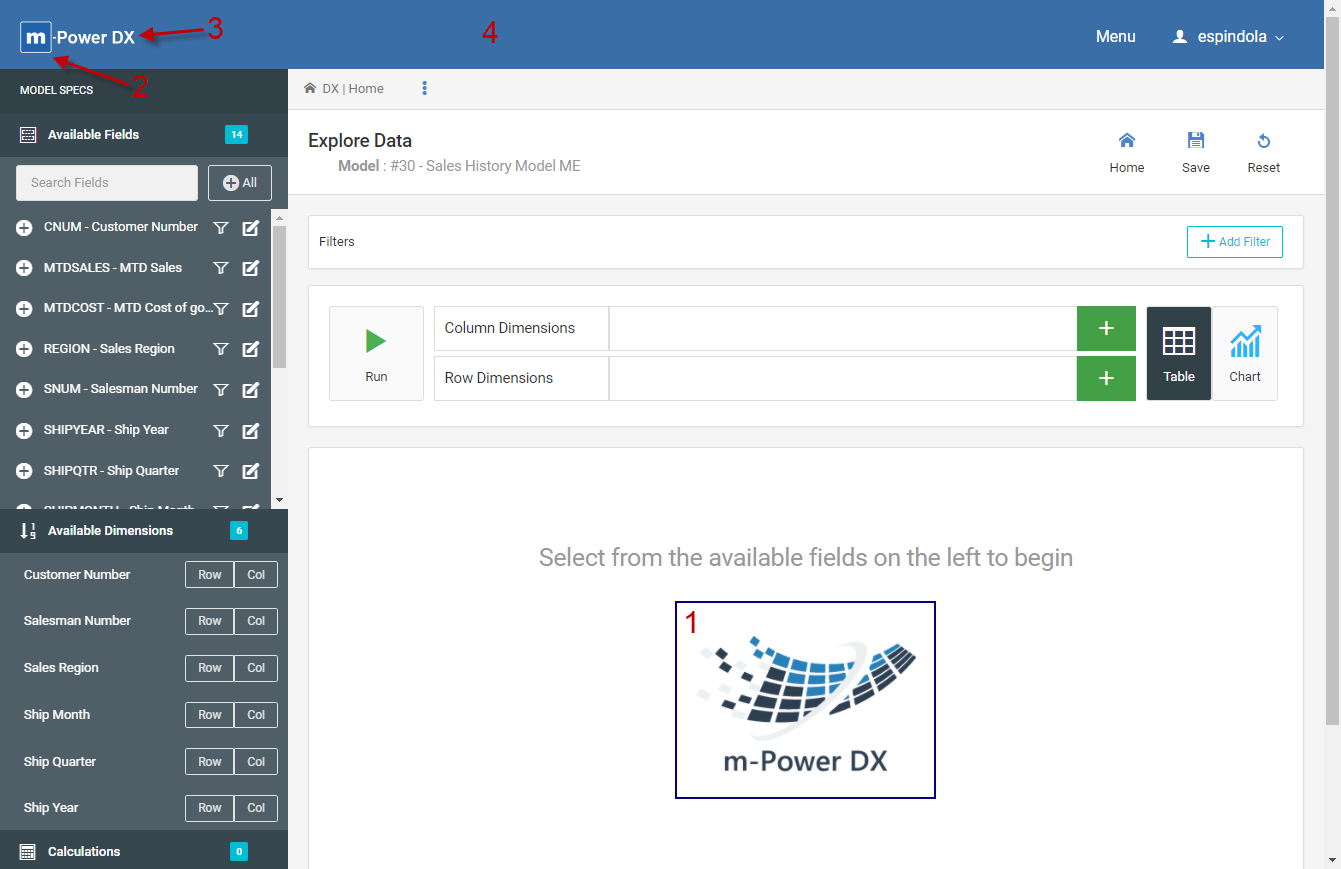Image resolution: width=1341 pixels, height=869 pixels.
Task: Add a row dimension with plus button
Action: [x=1106, y=378]
